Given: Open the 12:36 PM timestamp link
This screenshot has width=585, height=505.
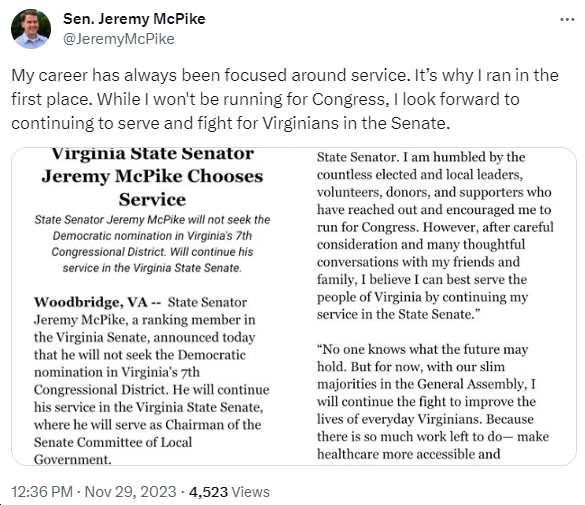Looking at the screenshot, I should [x=42, y=492].
